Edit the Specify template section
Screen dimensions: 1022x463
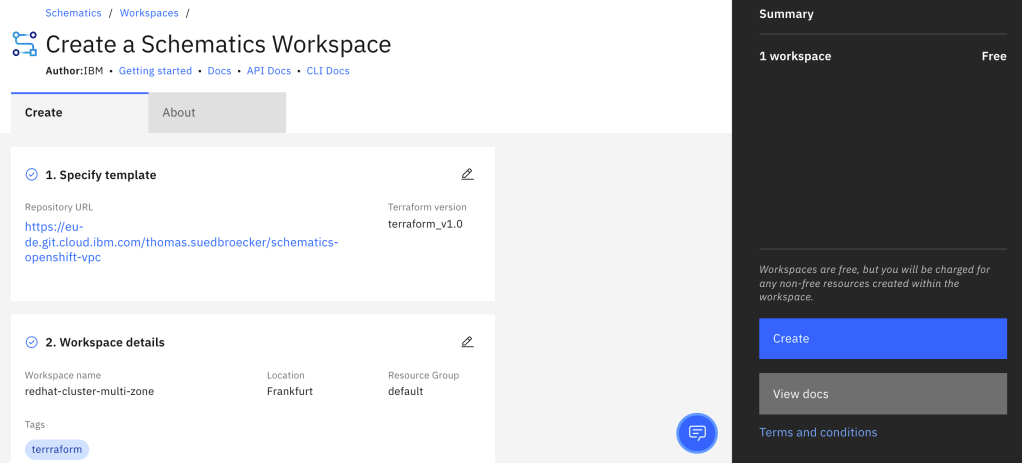467,174
